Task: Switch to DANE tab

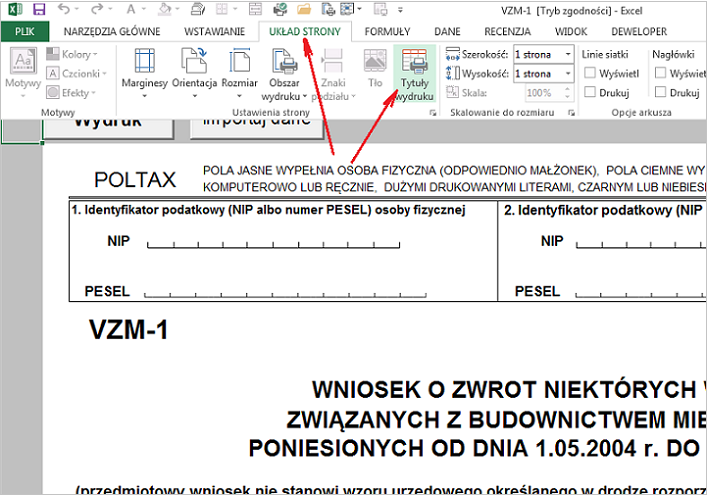Action: tap(447, 32)
